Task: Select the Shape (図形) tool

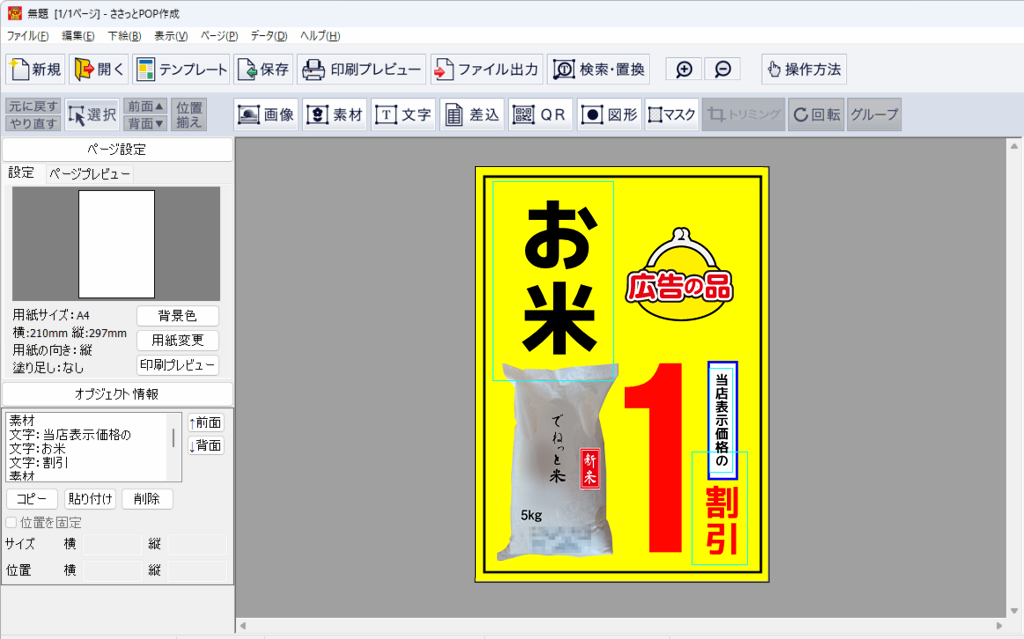Action: 608,115
